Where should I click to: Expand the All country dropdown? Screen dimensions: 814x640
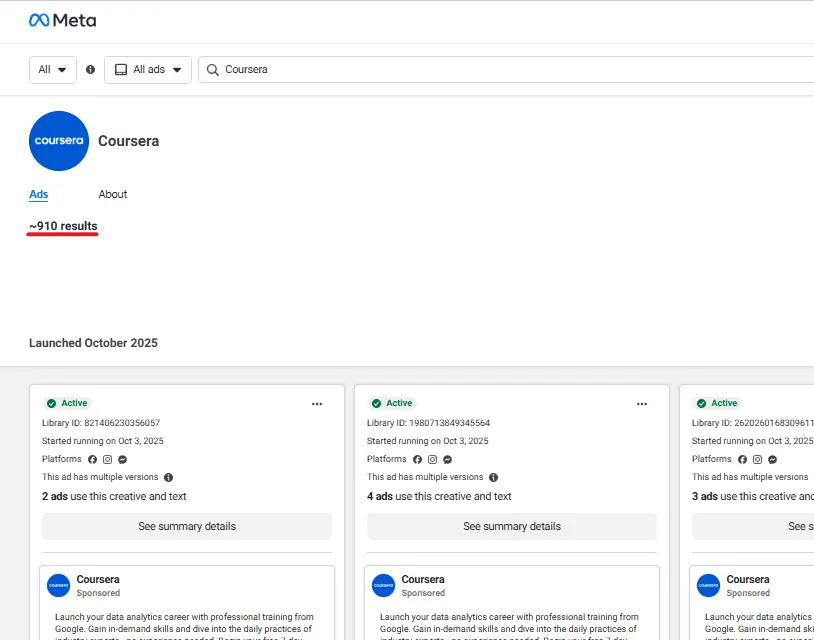click(x=52, y=70)
